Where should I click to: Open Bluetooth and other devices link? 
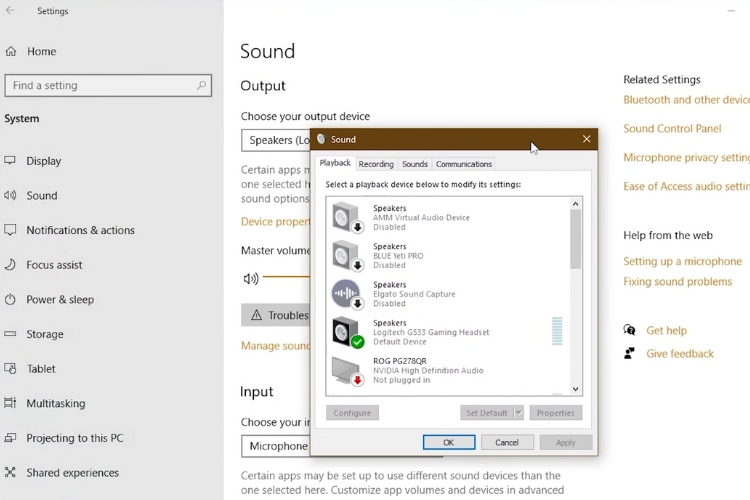click(686, 100)
